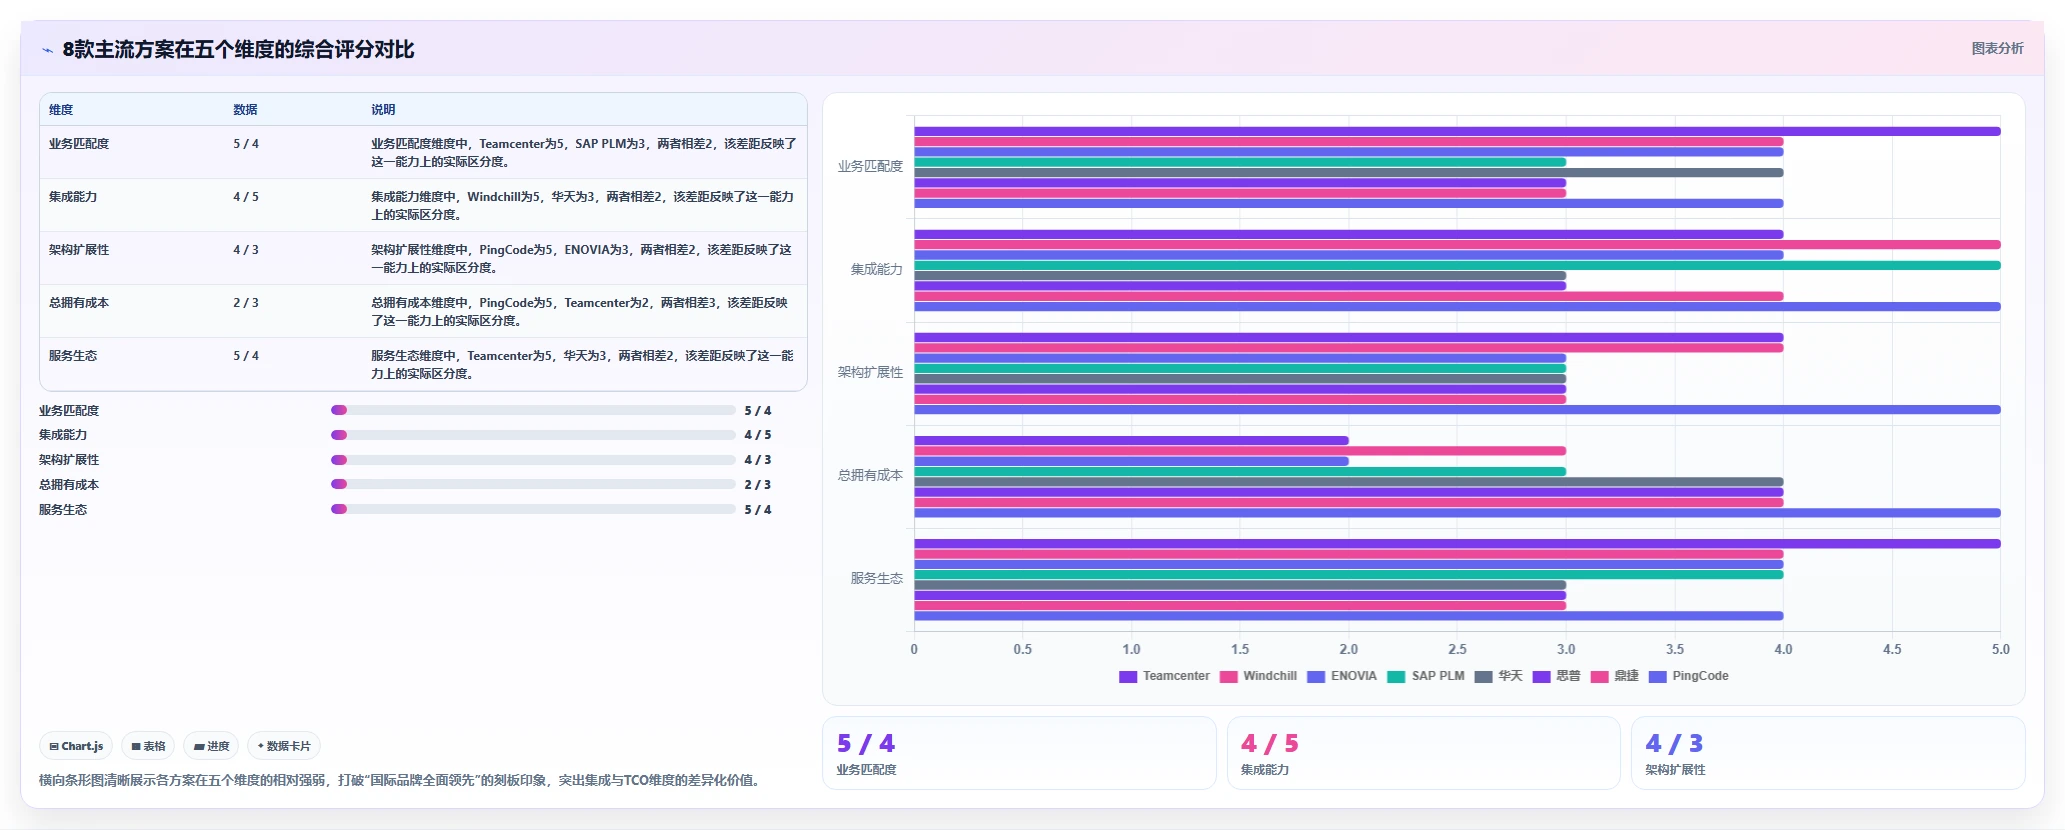2065x830 pixels.
Task: Select the 架构扩展性 cell in the table
Action: click(x=79, y=250)
